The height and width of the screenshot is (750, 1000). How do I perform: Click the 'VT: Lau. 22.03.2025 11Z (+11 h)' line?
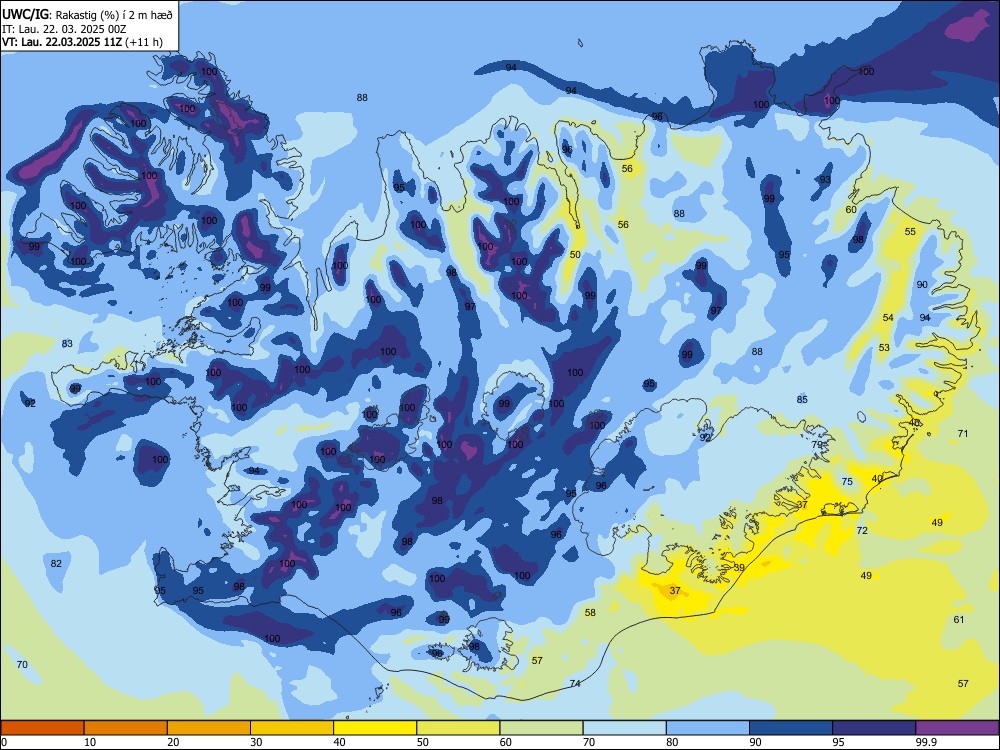[82, 42]
